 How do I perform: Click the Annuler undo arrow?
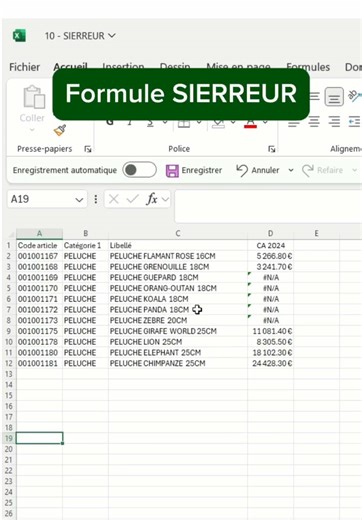[242, 170]
